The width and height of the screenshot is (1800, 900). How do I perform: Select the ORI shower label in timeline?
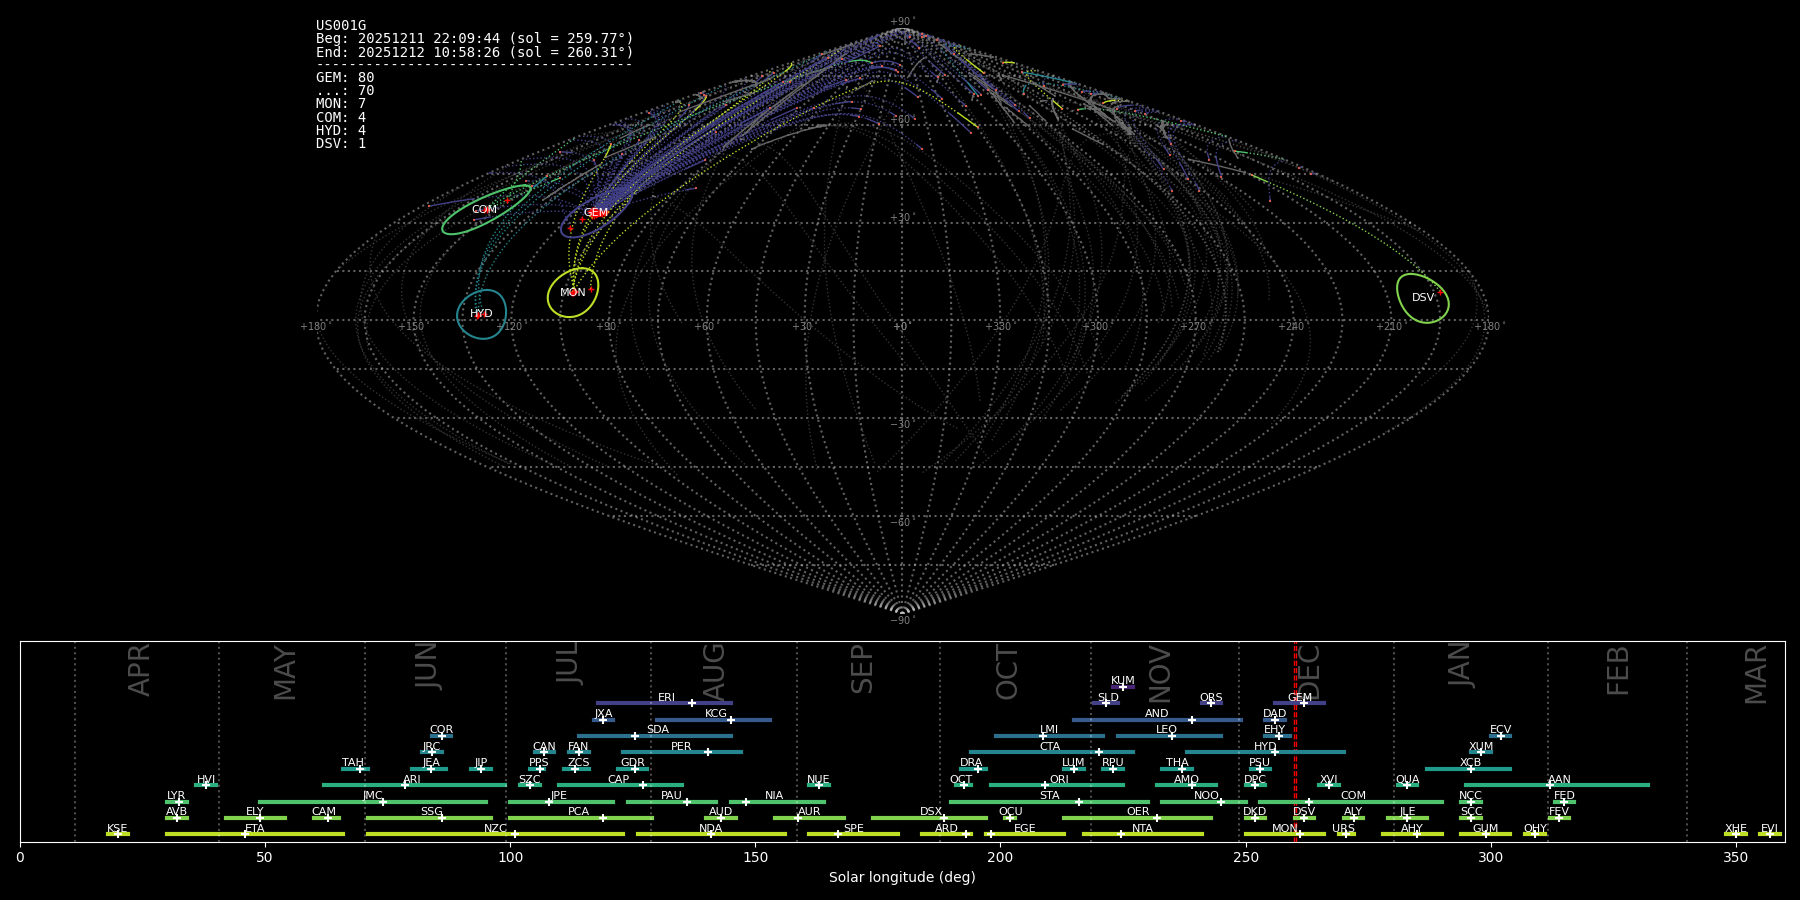[1059, 780]
